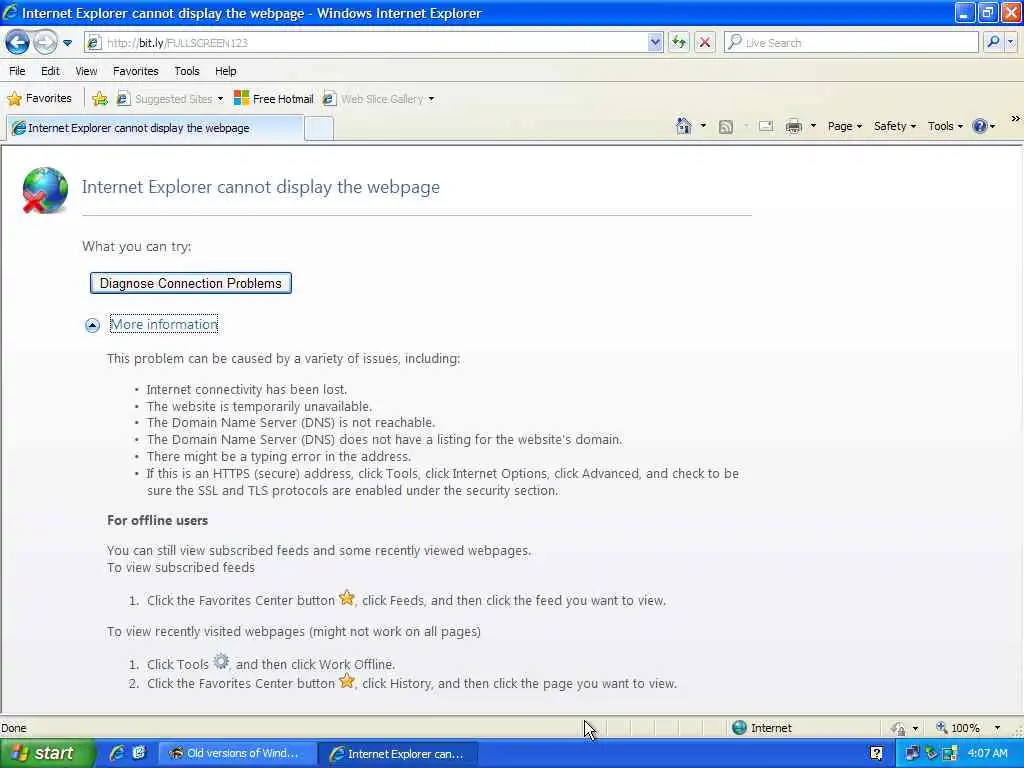The height and width of the screenshot is (768, 1024).
Task: Click the network computers tray icon
Action: [912, 754]
